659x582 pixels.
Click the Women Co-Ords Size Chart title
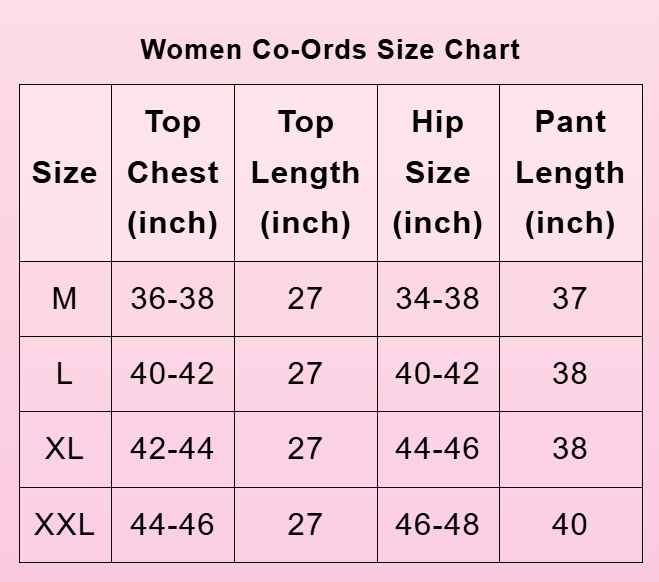click(330, 49)
